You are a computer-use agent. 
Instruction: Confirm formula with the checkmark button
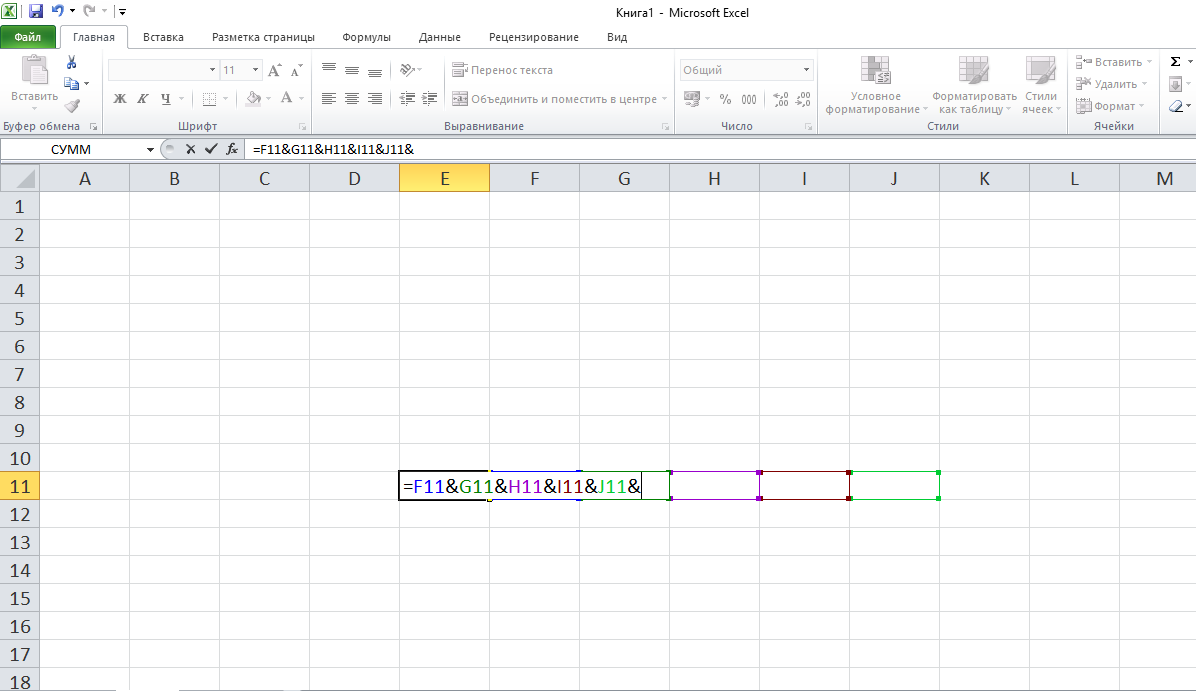click(211, 149)
